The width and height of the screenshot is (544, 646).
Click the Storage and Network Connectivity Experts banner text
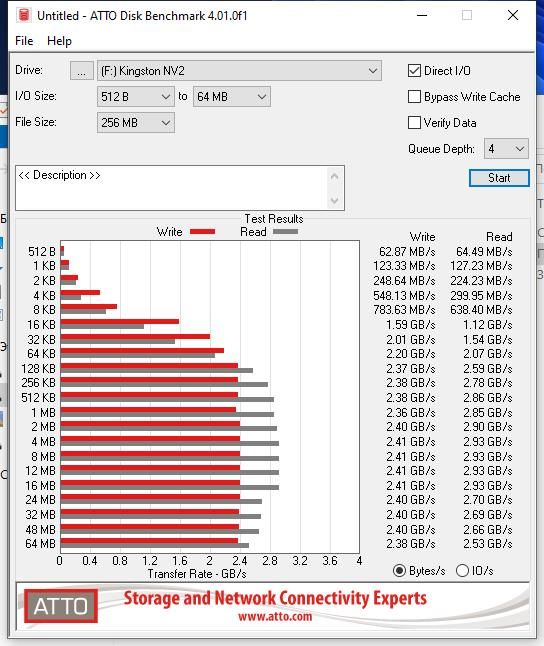(275, 599)
